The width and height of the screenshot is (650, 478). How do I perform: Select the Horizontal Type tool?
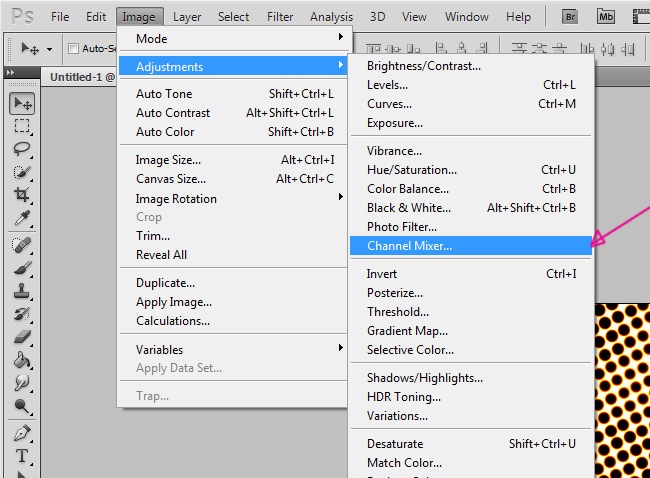click(x=22, y=456)
